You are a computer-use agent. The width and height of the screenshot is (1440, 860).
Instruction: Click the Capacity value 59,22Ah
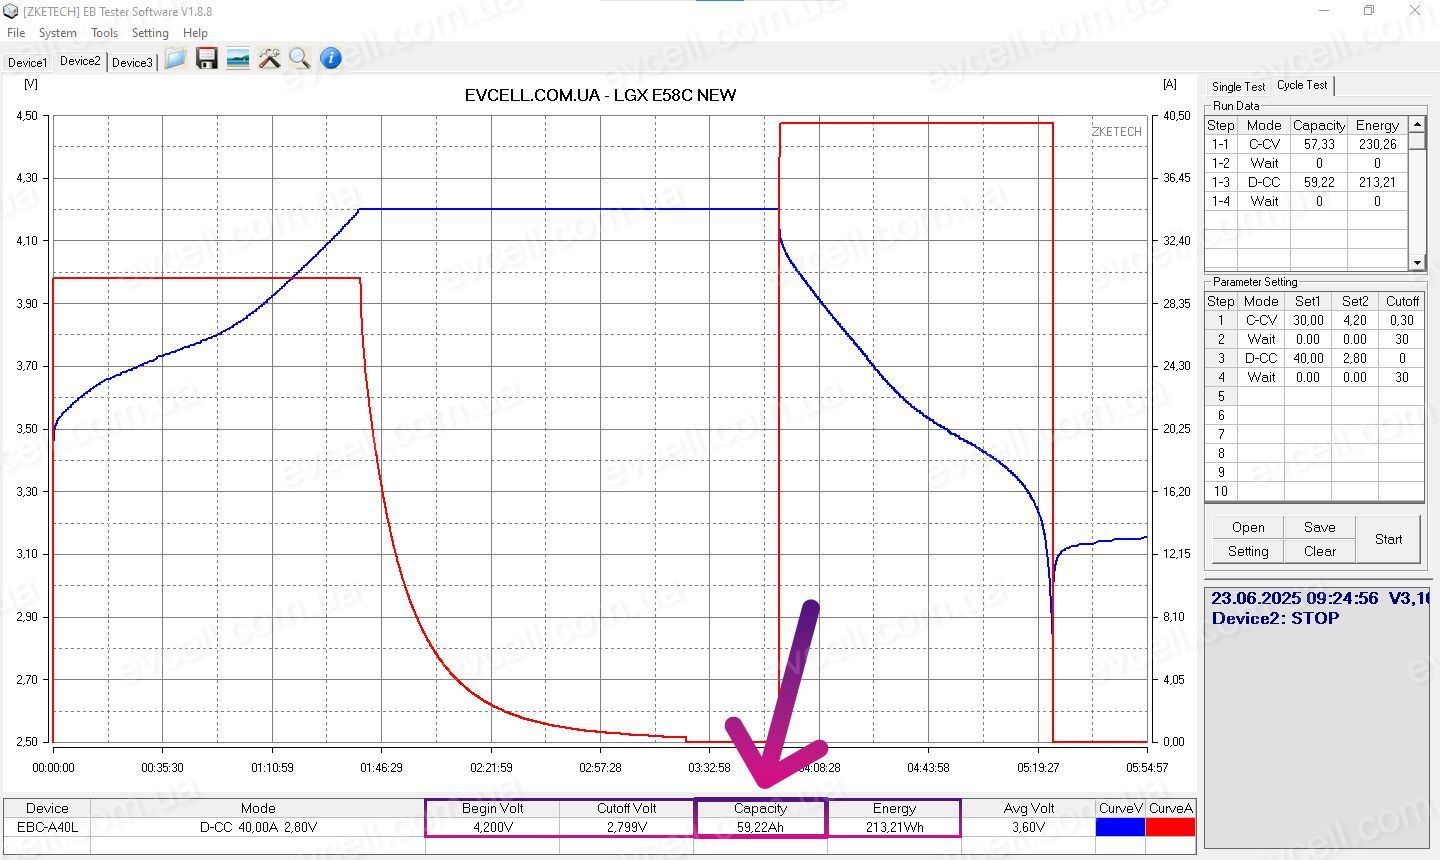tap(760, 827)
